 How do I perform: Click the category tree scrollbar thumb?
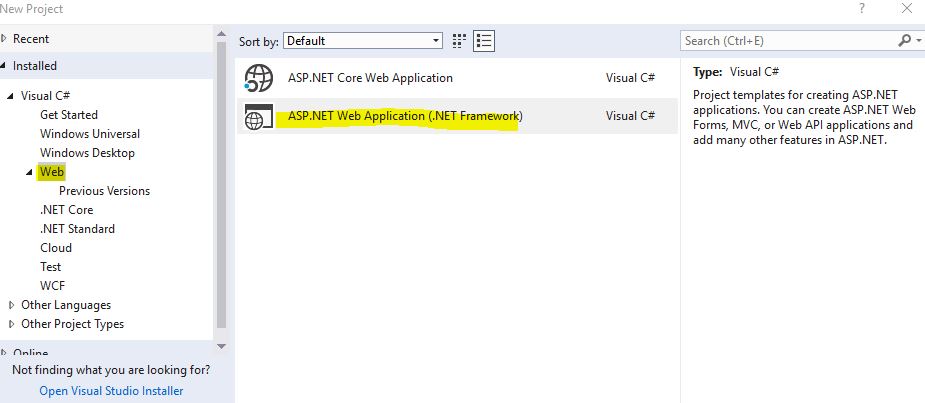pos(221,183)
